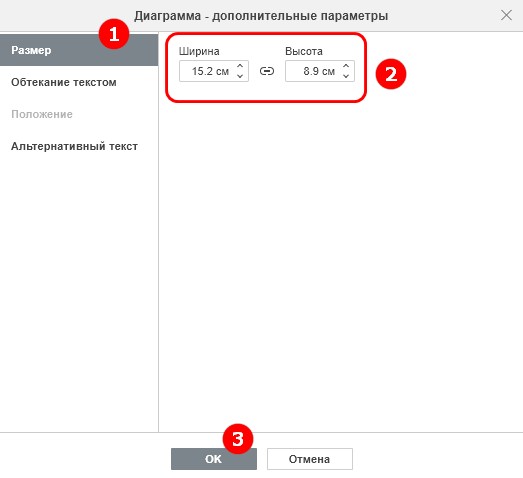Increase width with the up arrow
Image resolution: width=523 pixels, height=478 pixels.
click(240, 66)
